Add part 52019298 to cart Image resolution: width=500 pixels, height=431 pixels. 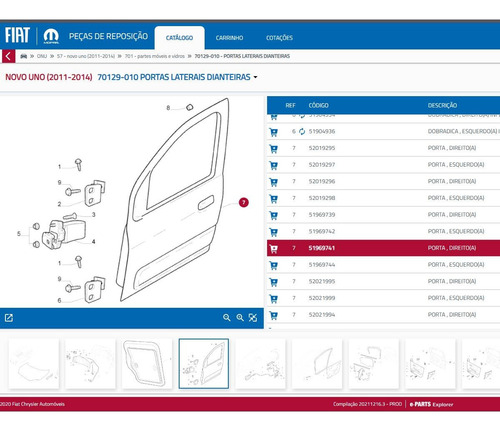click(x=274, y=199)
